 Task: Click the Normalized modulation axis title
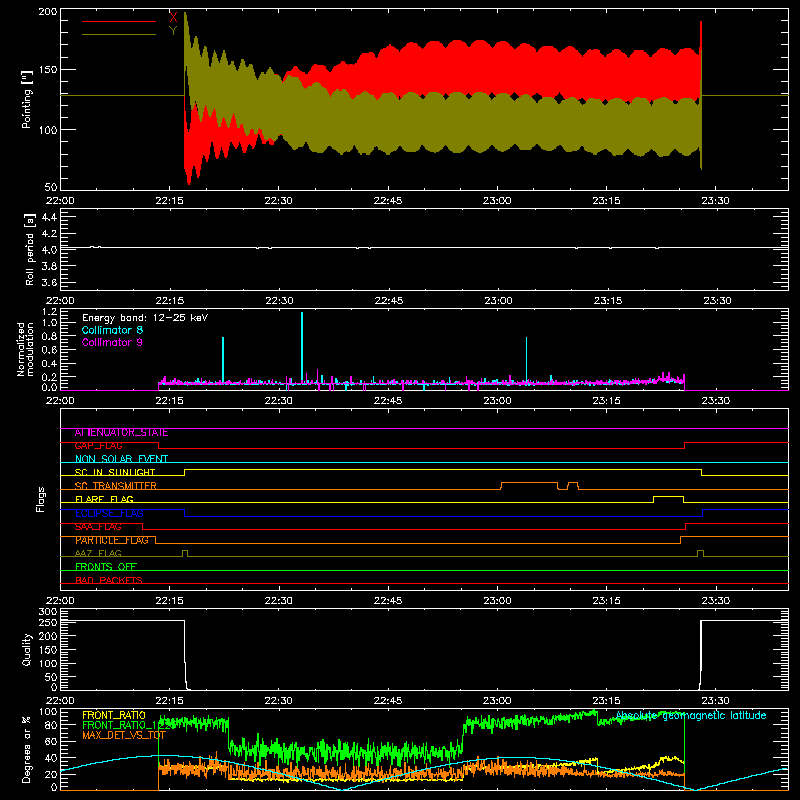click(x=25, y=349)
